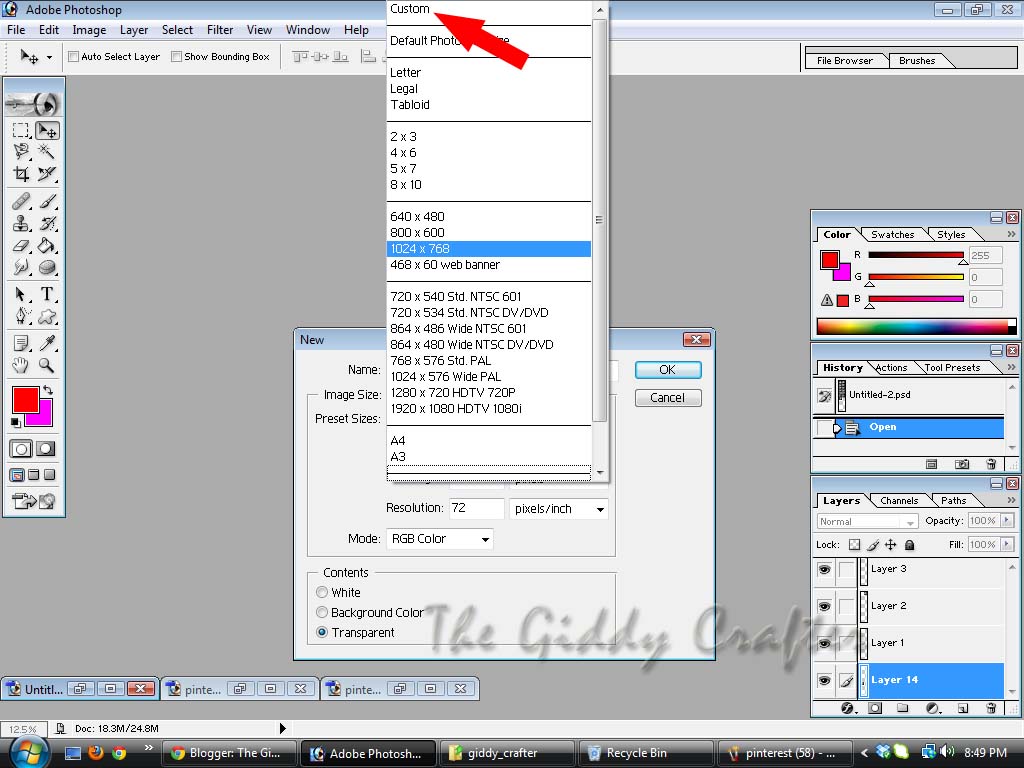This screenshot has height=768, width=1024.
Task: Select the Smudge tool
Action: tap(21, 267)
